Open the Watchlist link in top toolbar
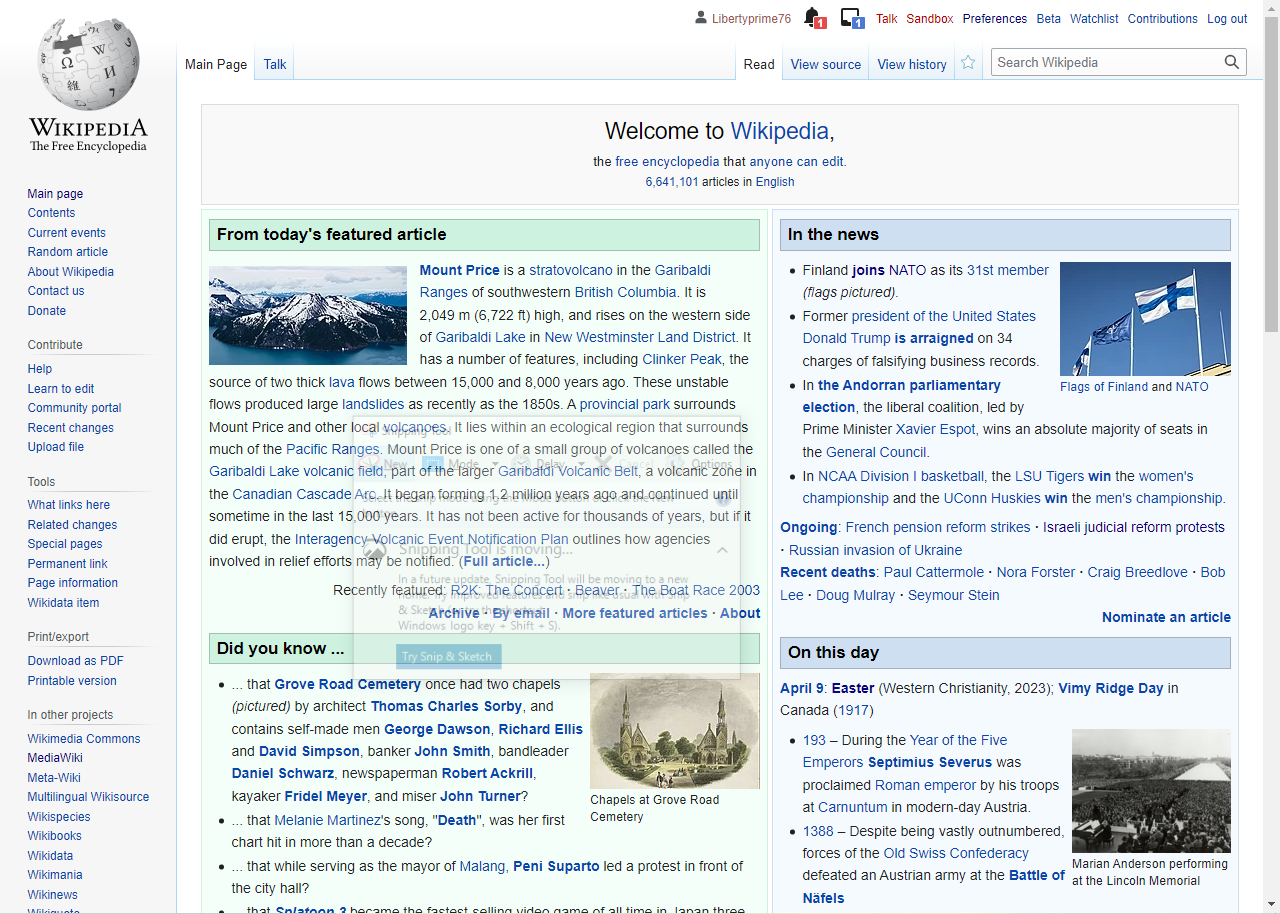Image resolution: width=1280 pixels, height=914 pixels. 1094,19
